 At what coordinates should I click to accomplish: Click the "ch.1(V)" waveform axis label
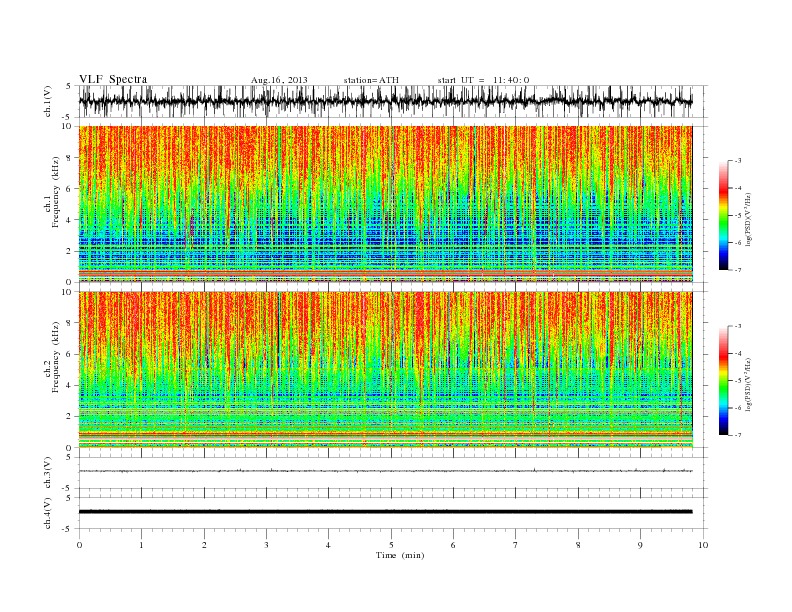(x=48, y=101)
